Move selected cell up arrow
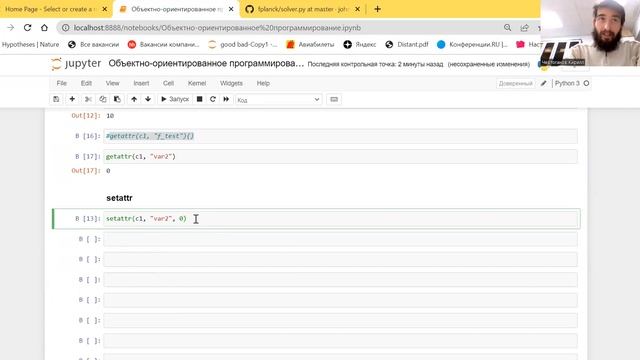The width and height of the screenshot is (640, 360). point(134,99)
